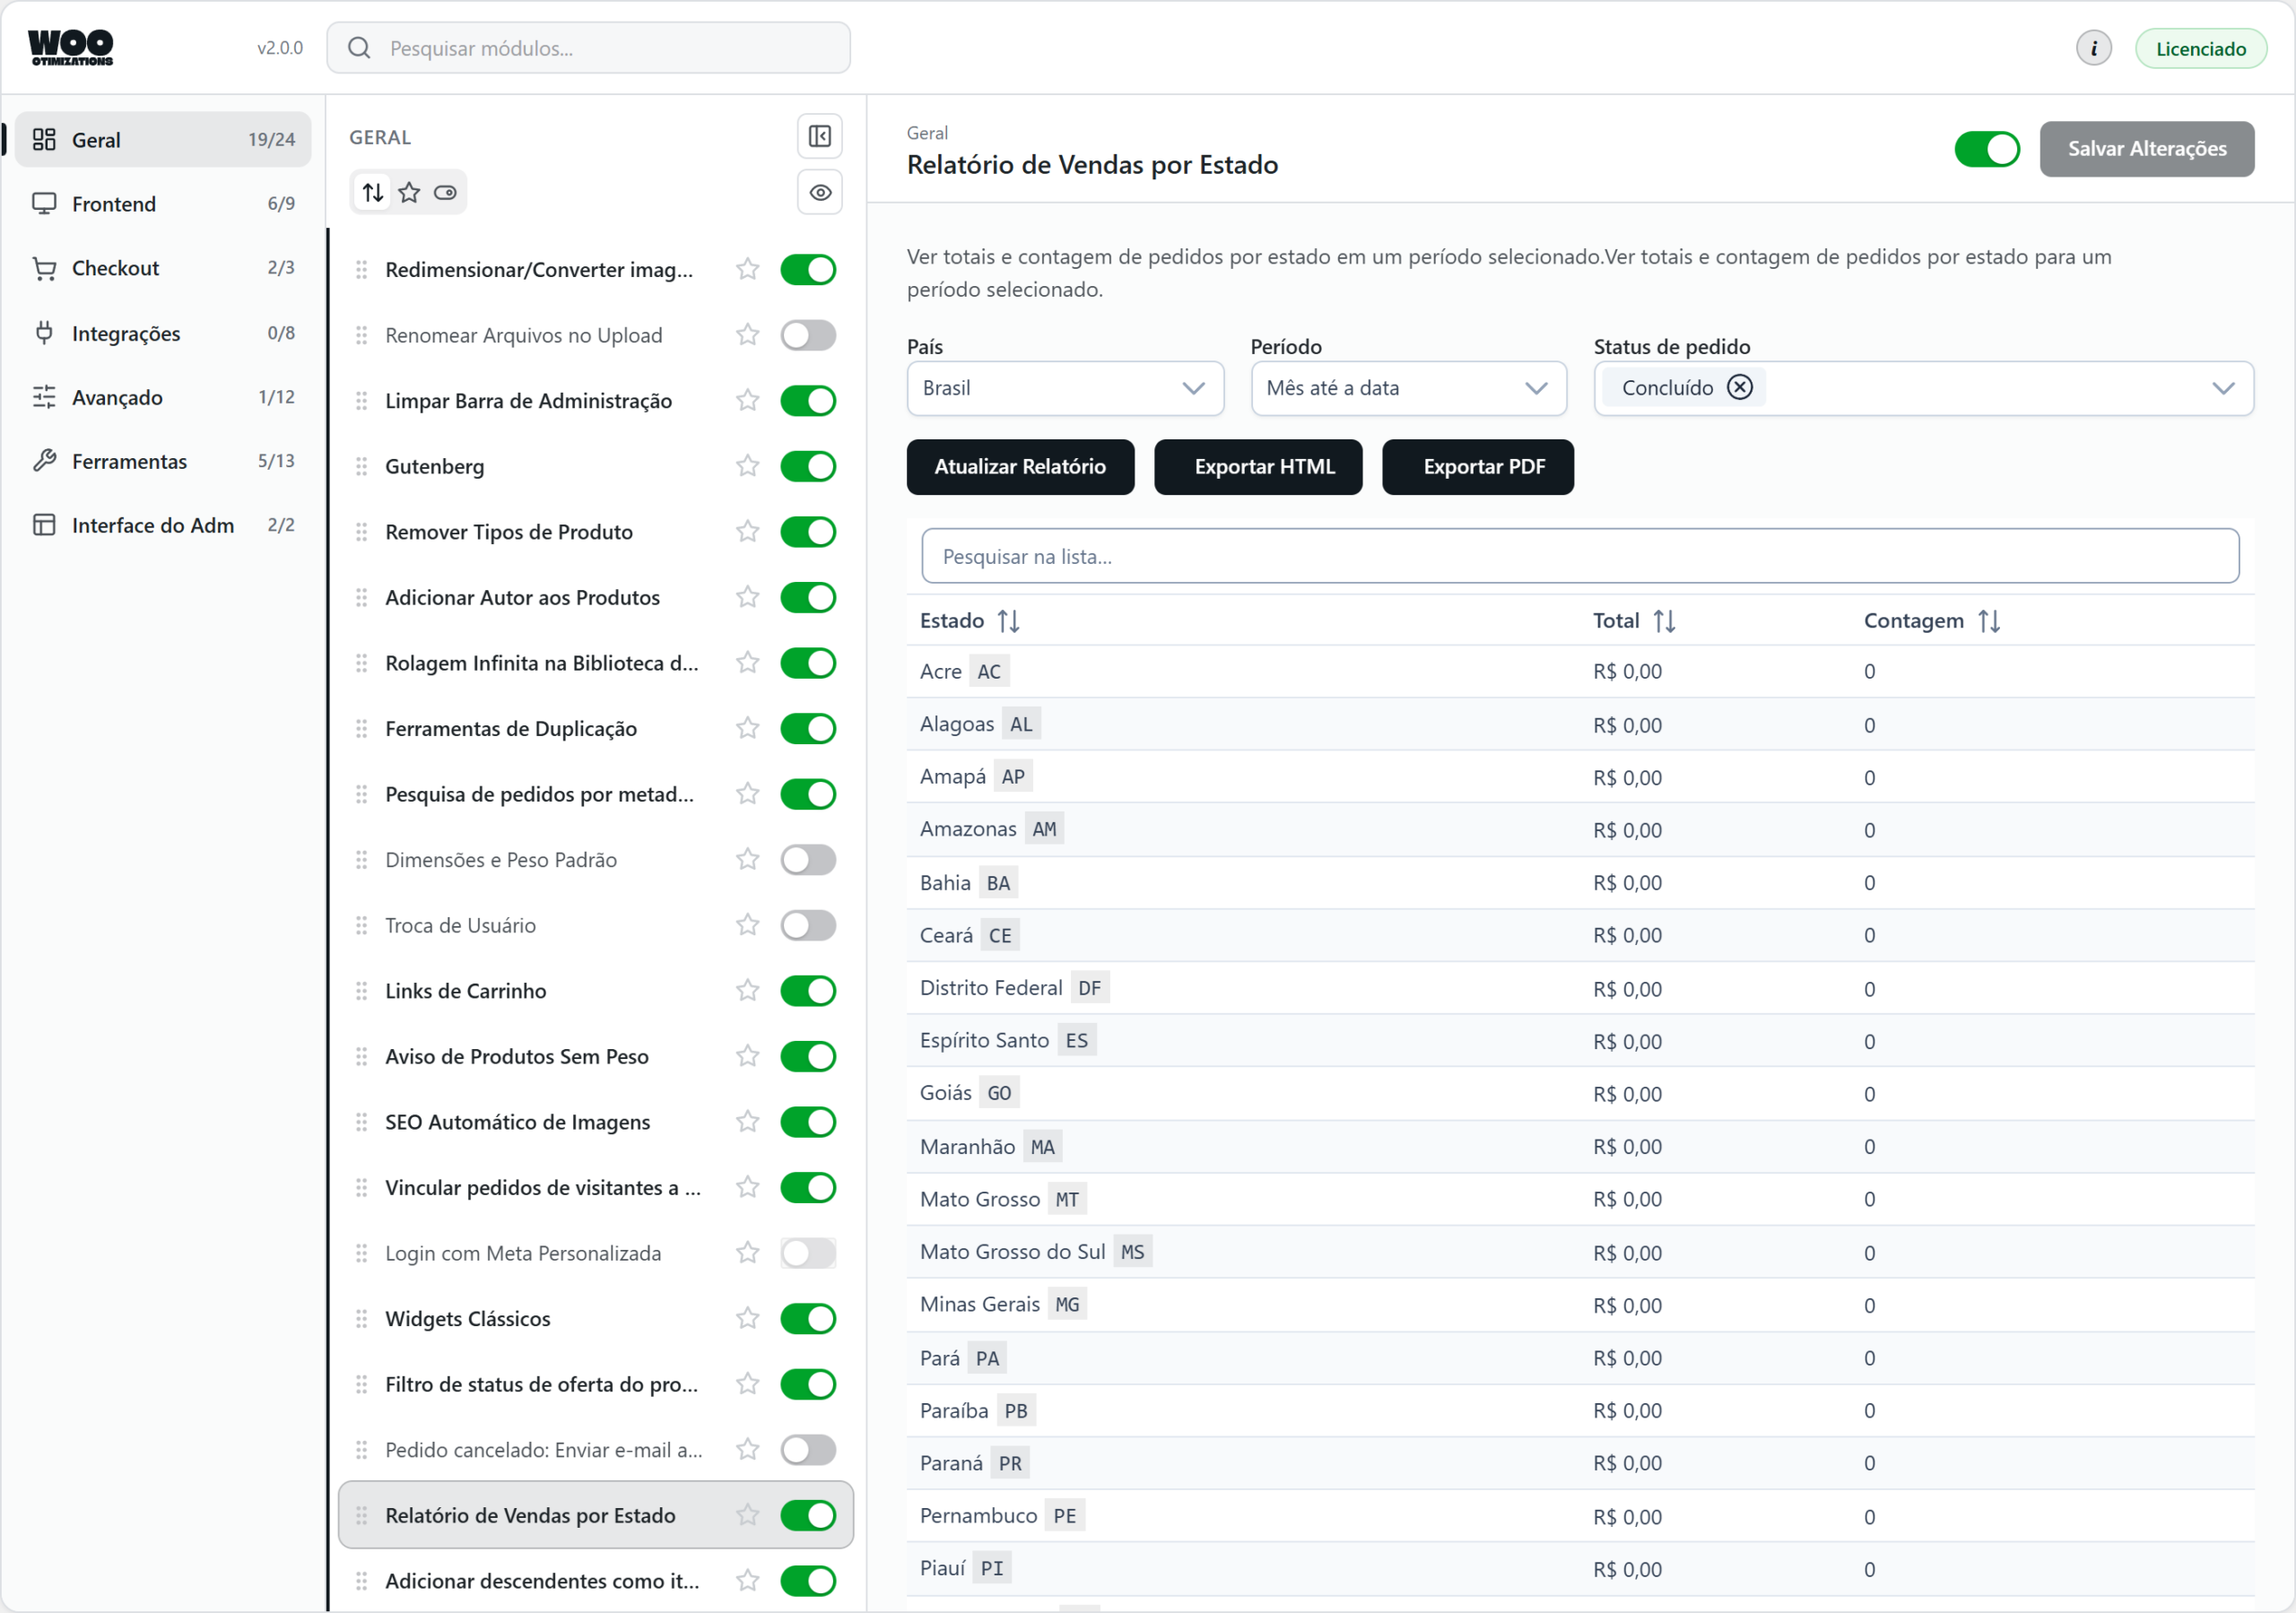Select the Avançado category
Viewport: 2296px width, 1613px height.
[163, 397]
